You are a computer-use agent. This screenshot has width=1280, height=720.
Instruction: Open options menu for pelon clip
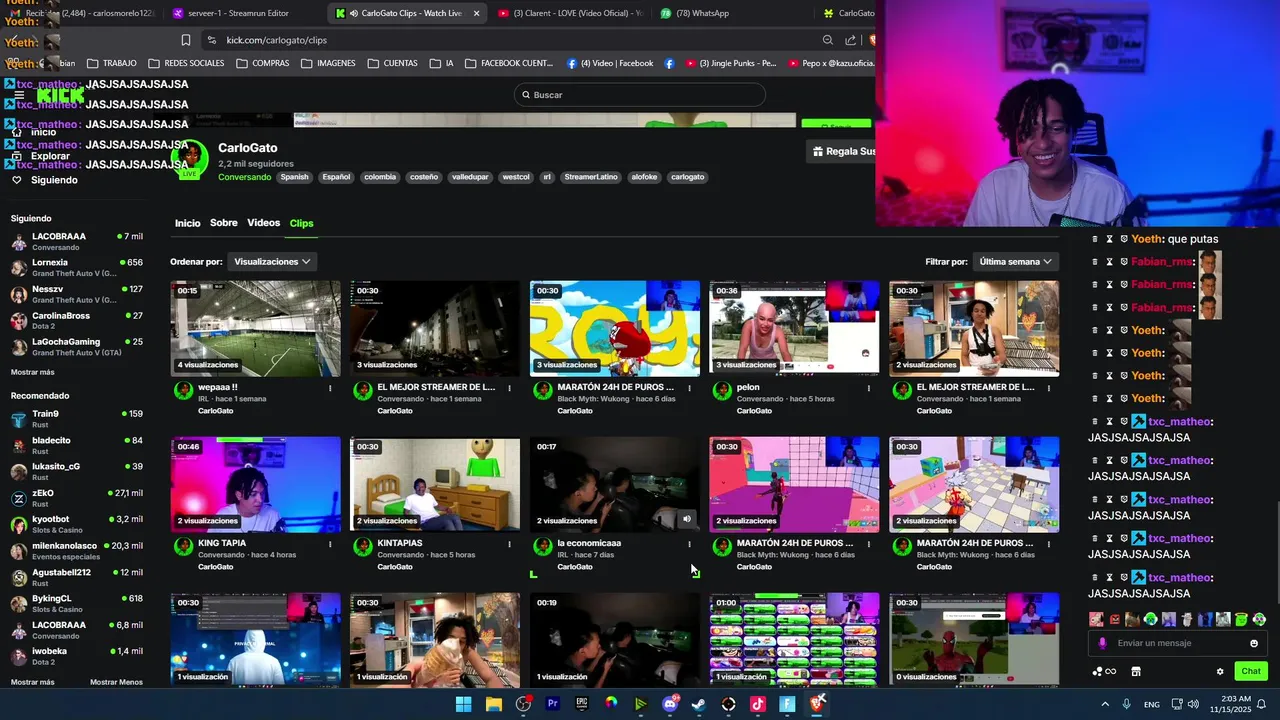(868, 388)
